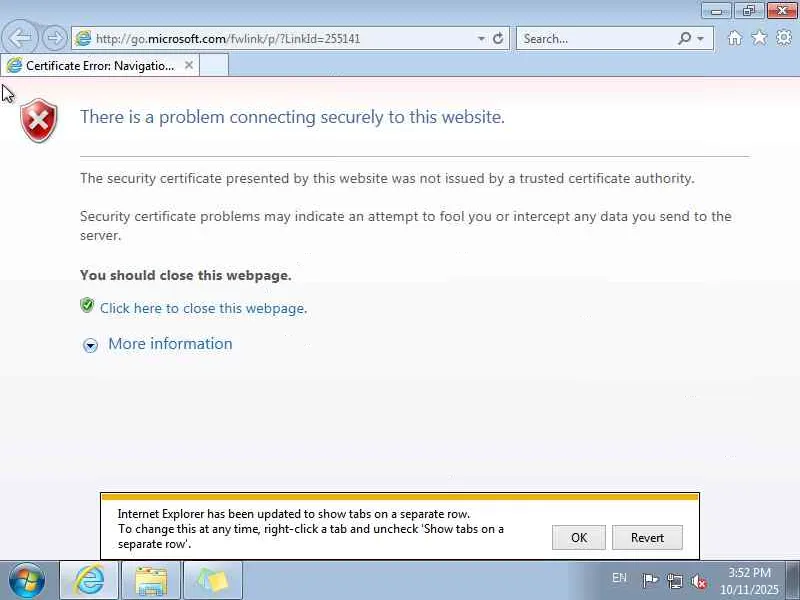Click the Forward navigation arrow
Screen dimensions: 800x600
(x=54, y=38)
